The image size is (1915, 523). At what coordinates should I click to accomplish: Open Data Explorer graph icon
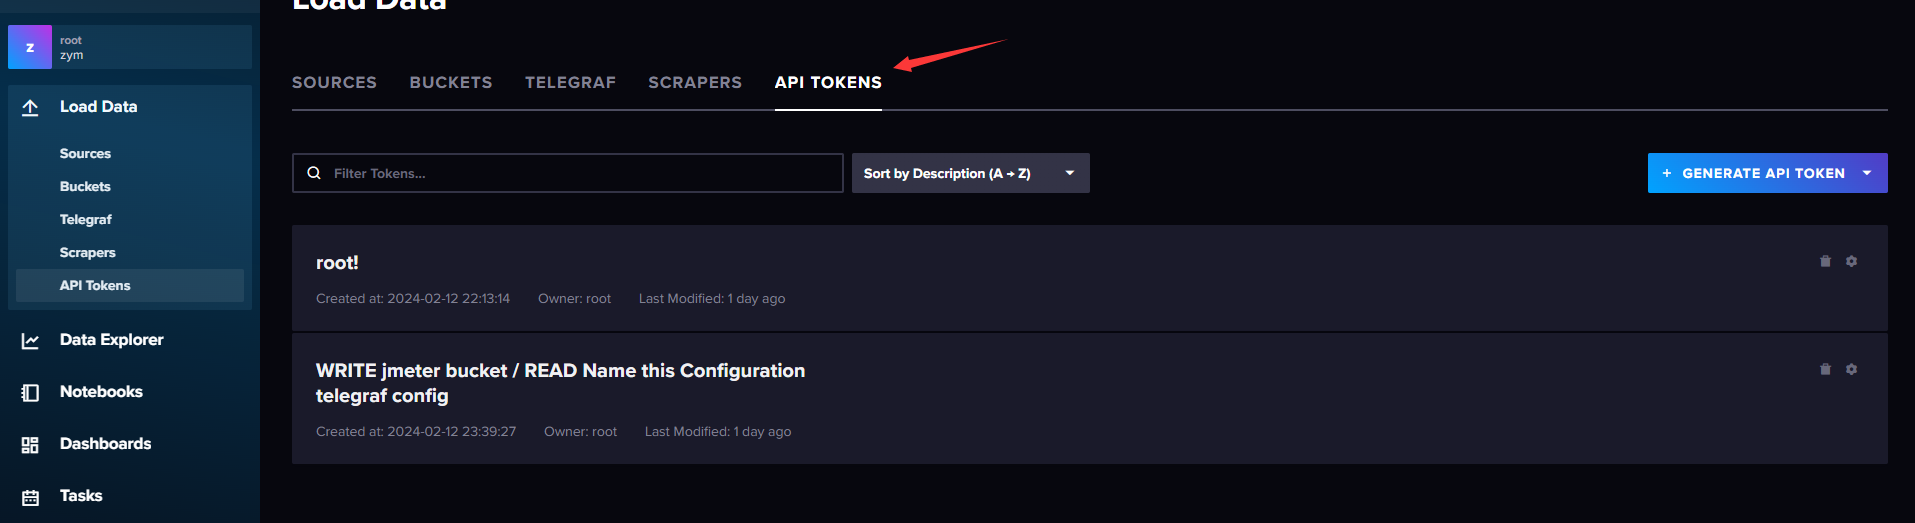pyautogui.click(x=30, y=341)
